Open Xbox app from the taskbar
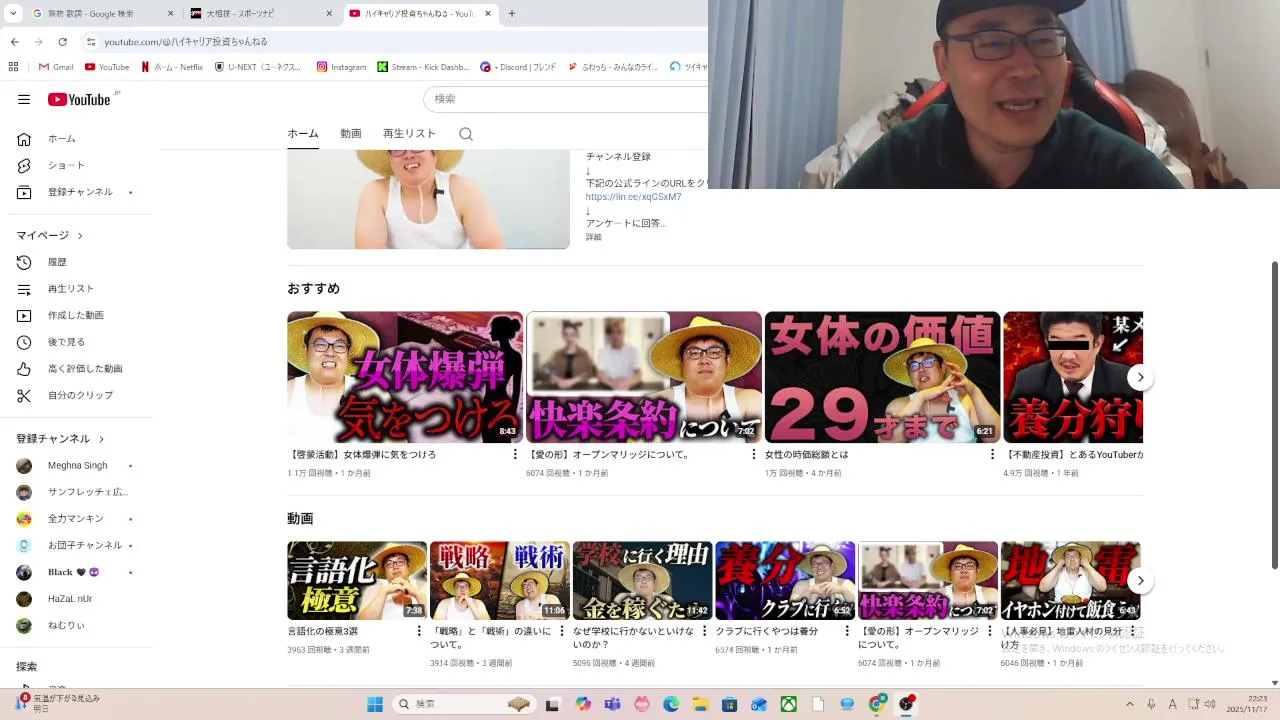 [789, 704]
